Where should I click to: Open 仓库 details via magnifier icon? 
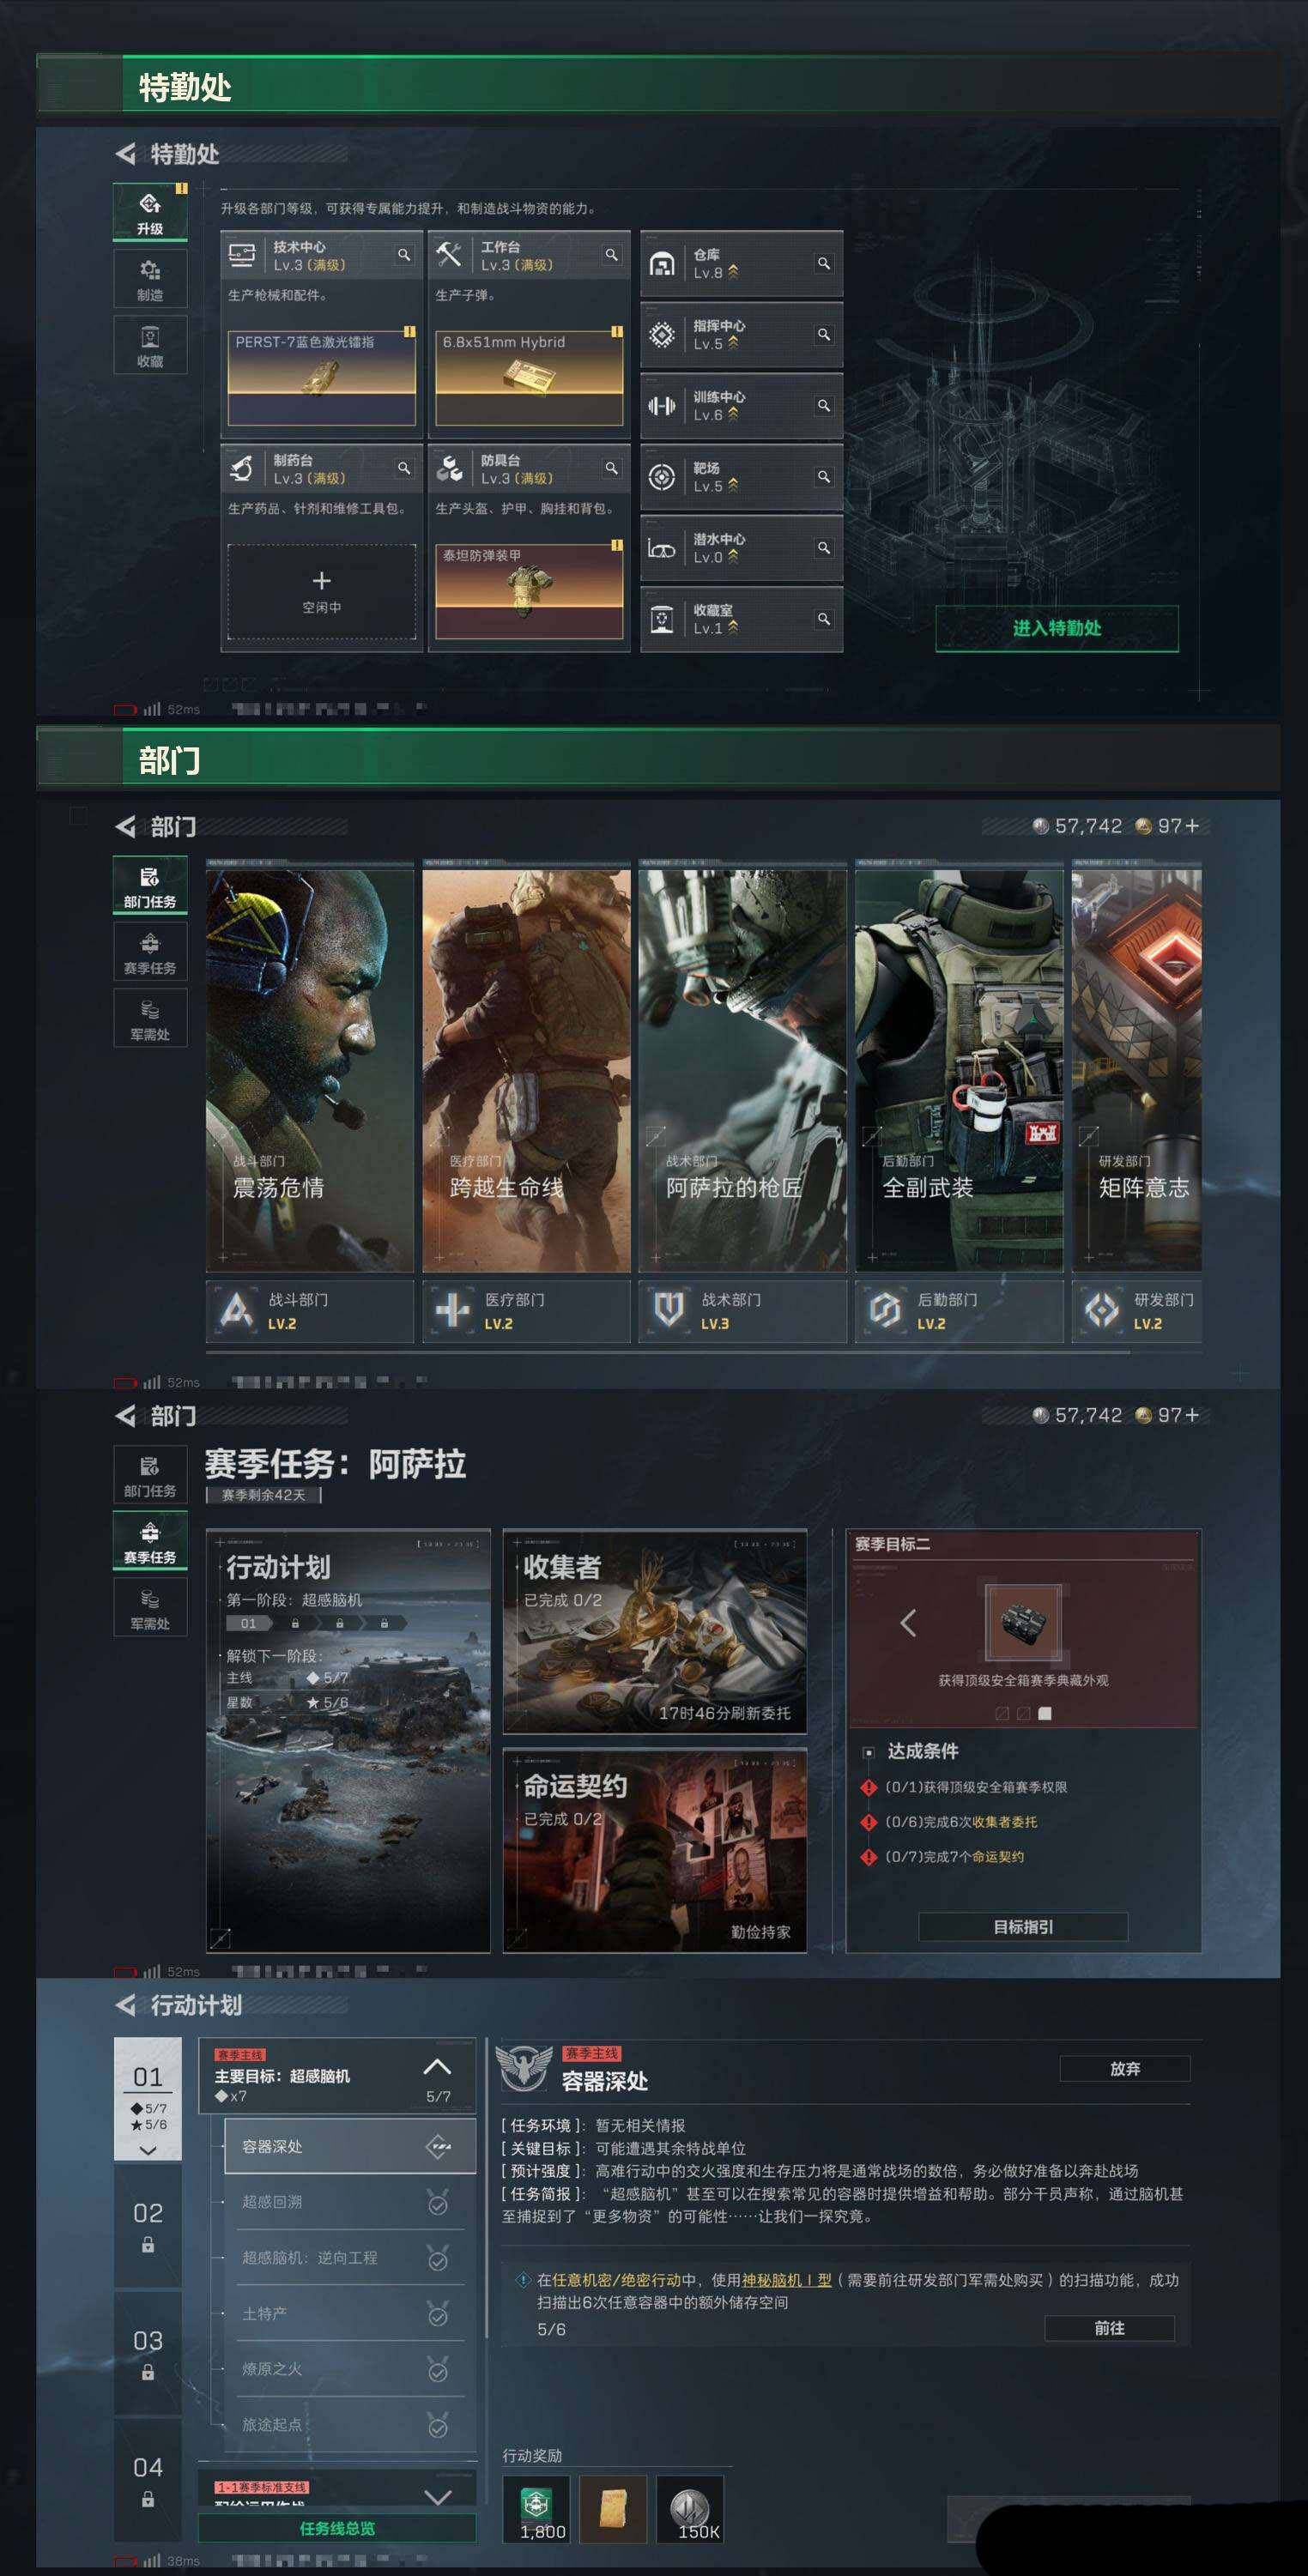[823, 263]
